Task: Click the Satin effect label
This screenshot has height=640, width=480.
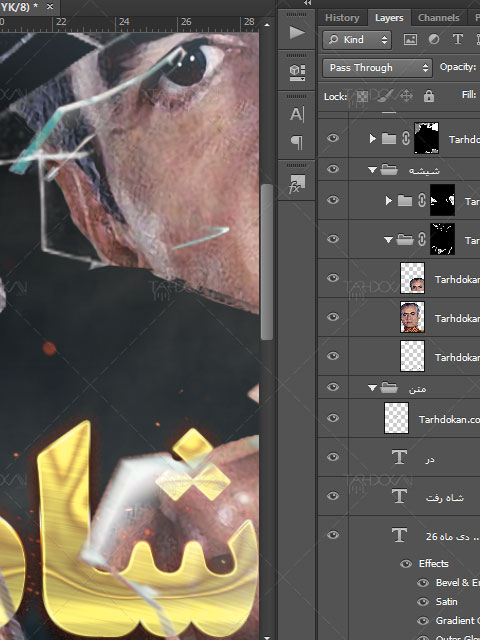Action: pos(447,602)
